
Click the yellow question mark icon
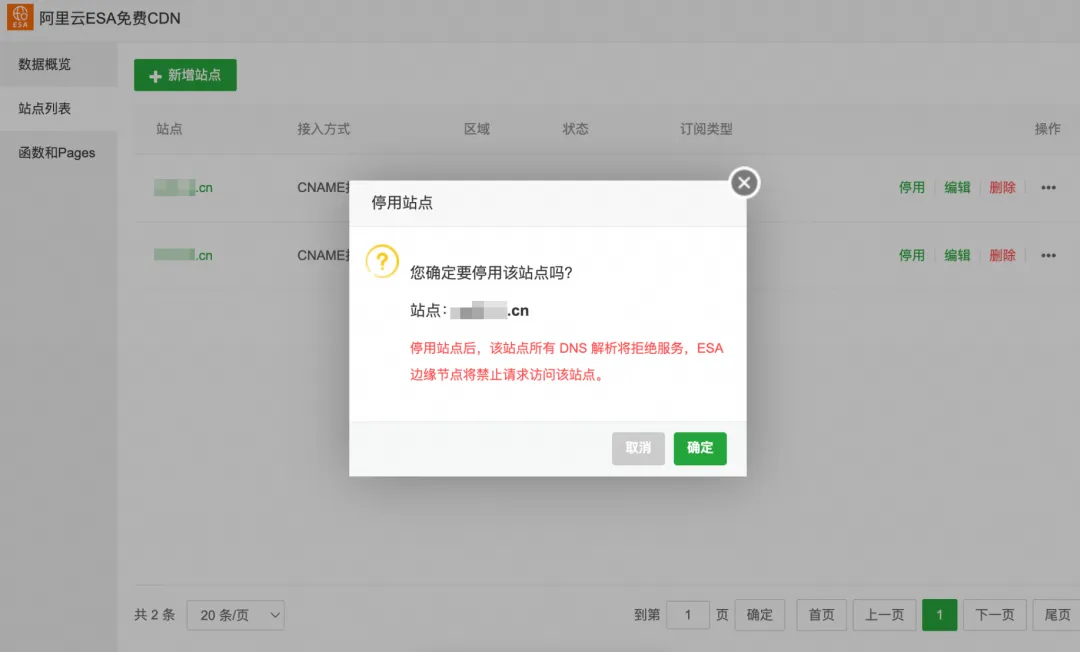[382, 262]
